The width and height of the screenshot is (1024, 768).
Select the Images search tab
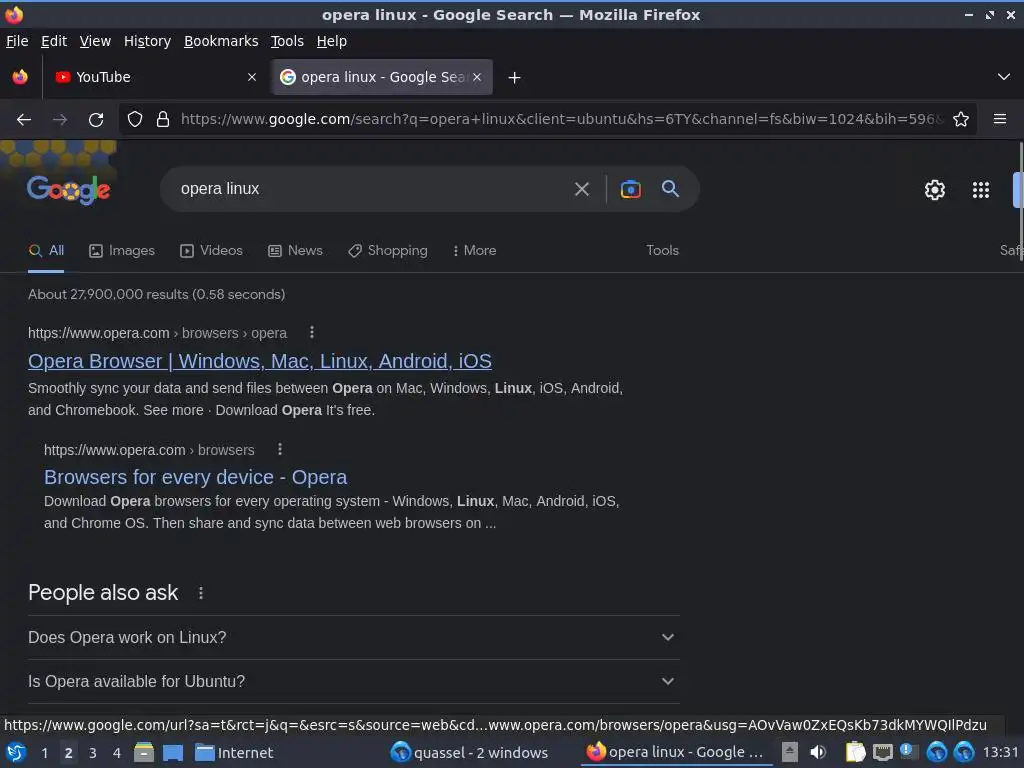tap(122, 251)
